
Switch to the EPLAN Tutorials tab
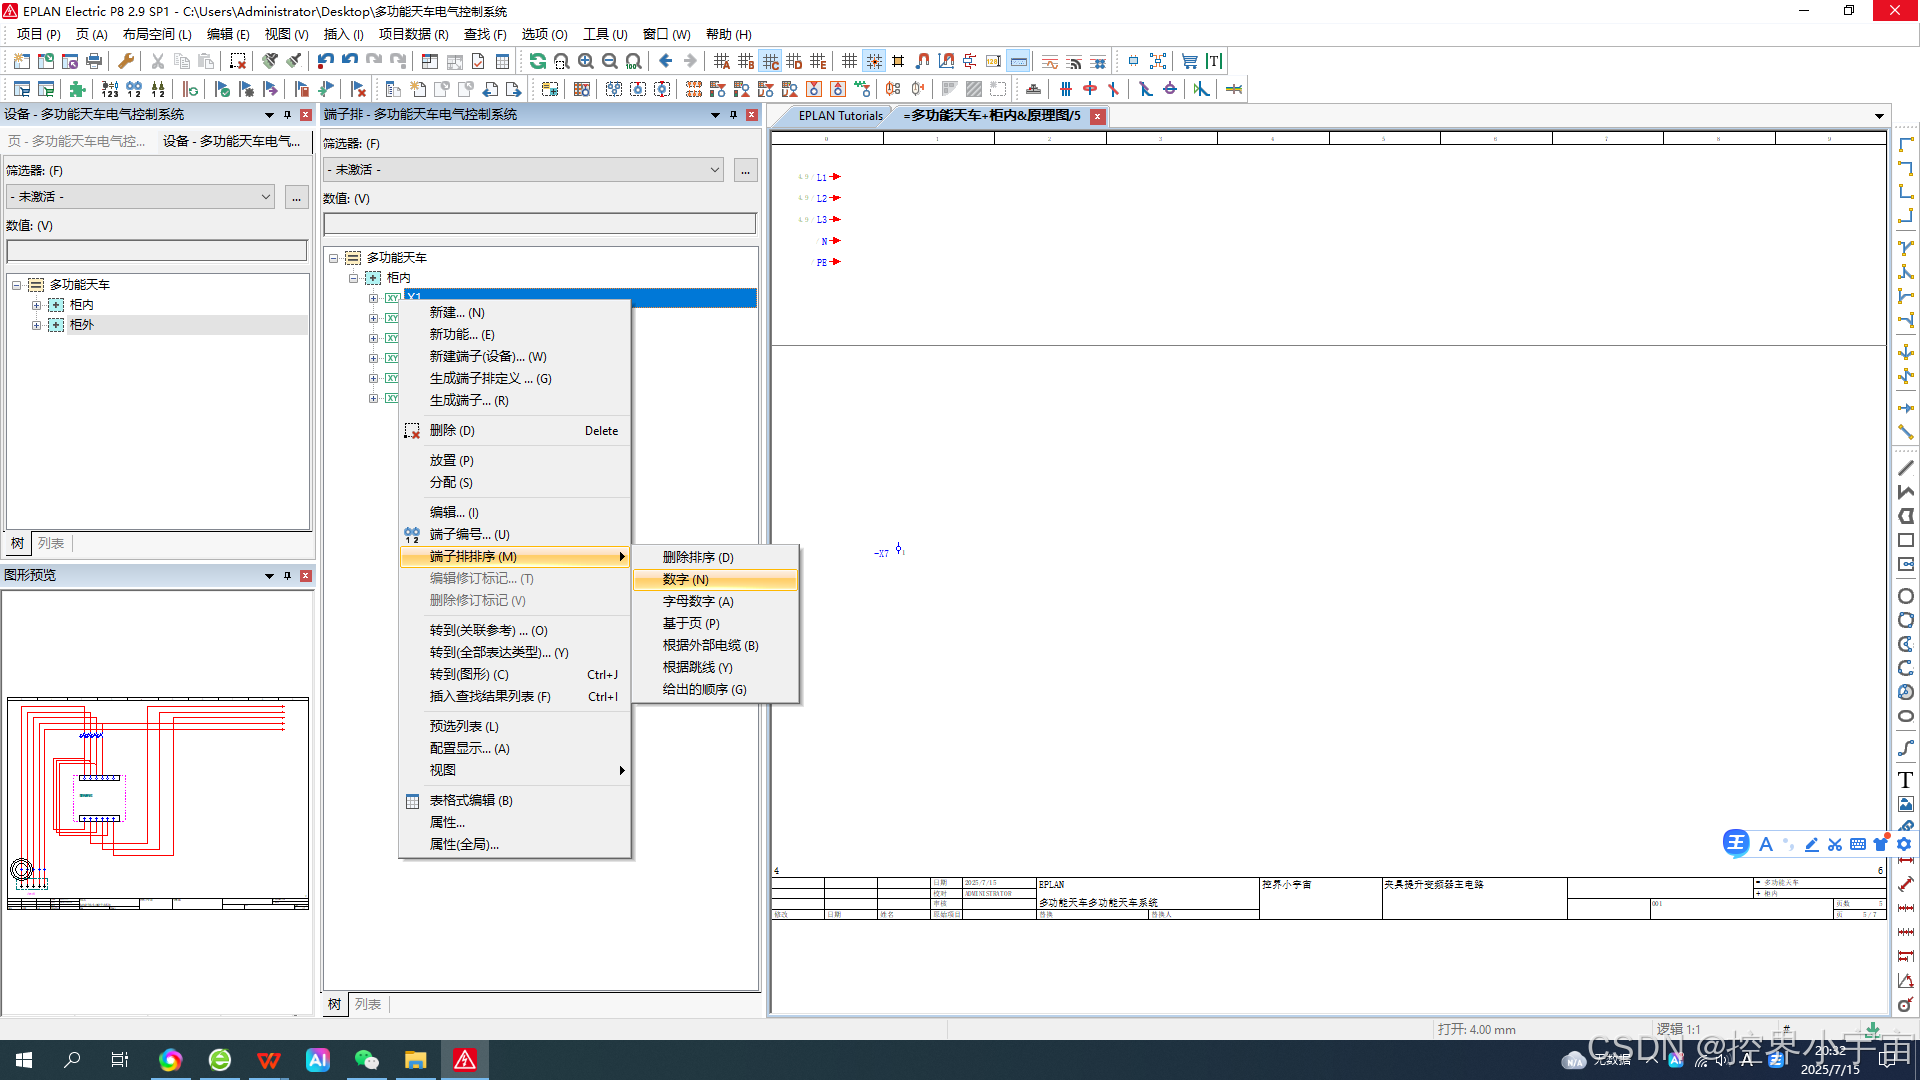click(840, 116)
